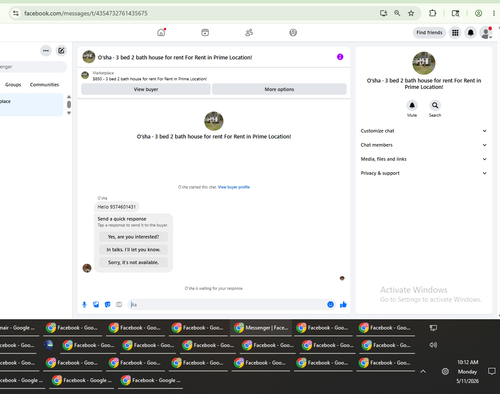
Task: Open the Friends icon in Facebook's top bar
Action: tap(249, 32)
